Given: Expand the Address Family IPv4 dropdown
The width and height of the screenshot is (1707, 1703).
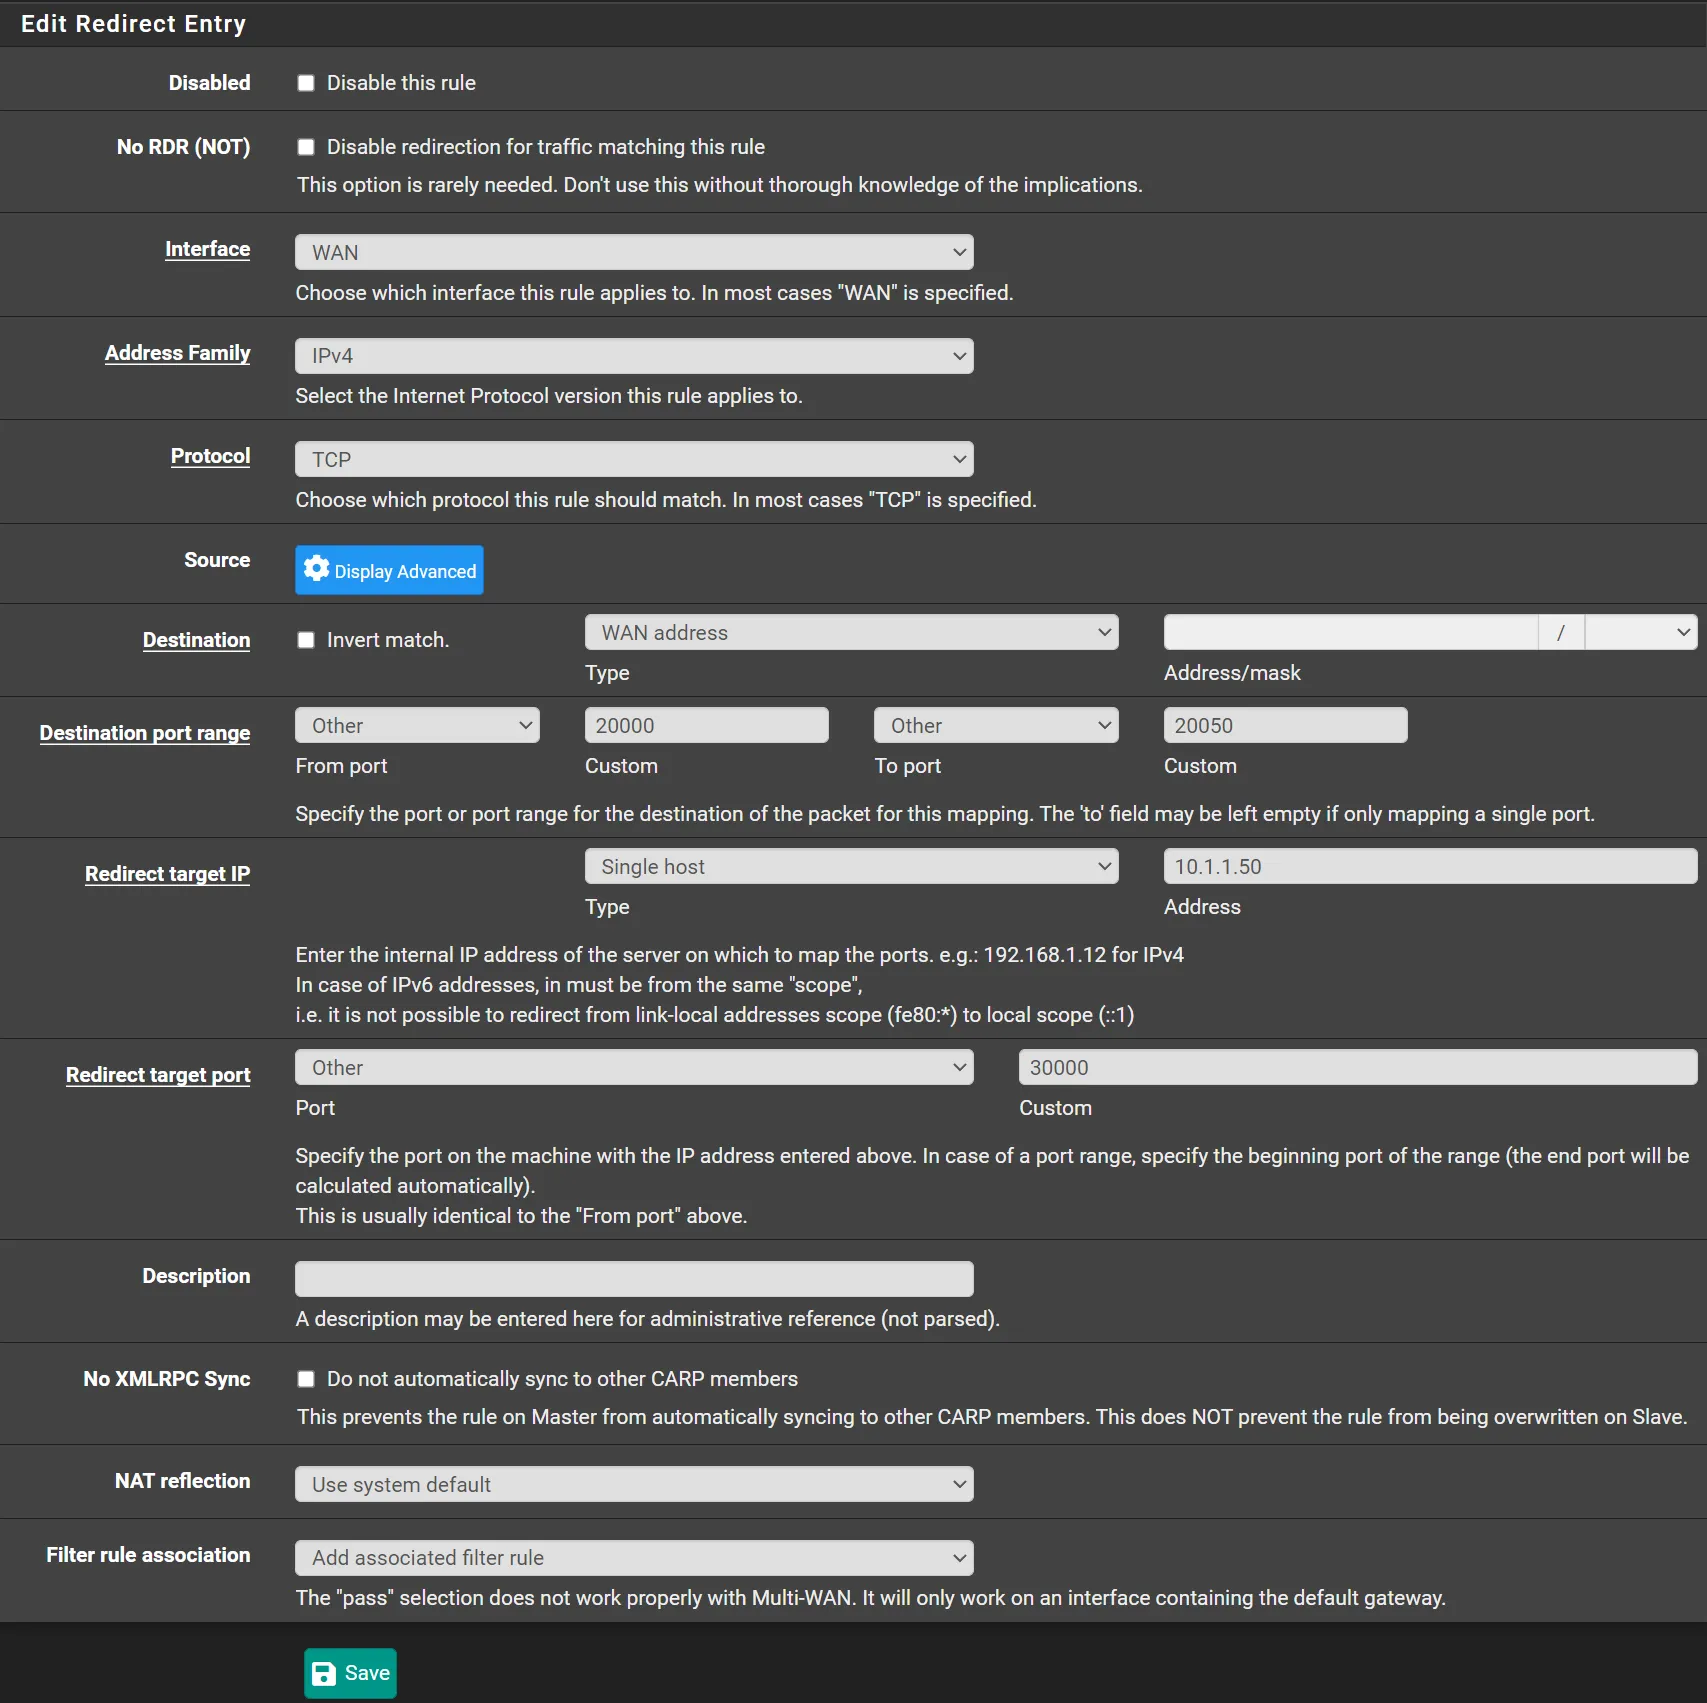Looking at the screenshot, I should (x=633, y=356).
